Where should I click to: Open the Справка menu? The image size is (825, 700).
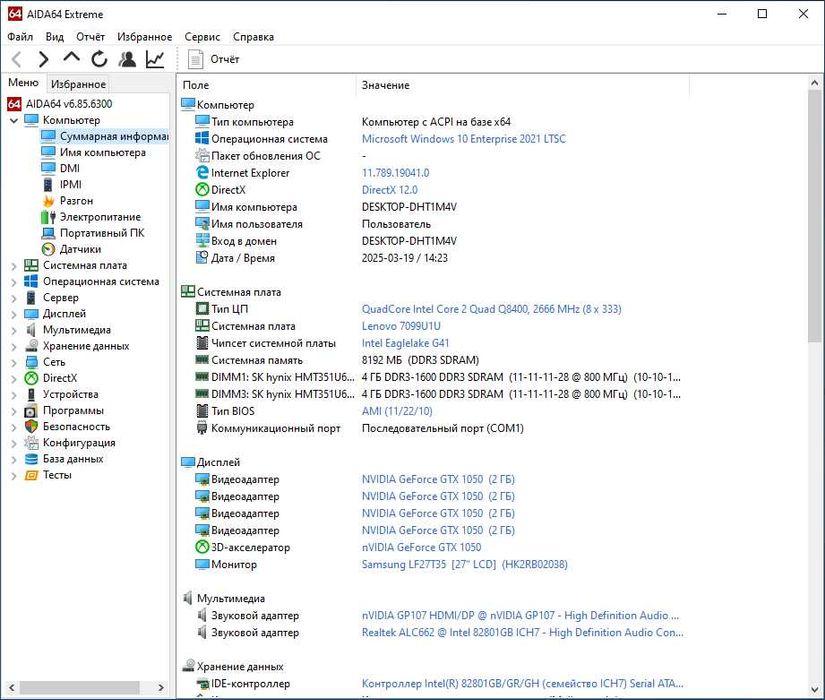[x=253, y=37]
